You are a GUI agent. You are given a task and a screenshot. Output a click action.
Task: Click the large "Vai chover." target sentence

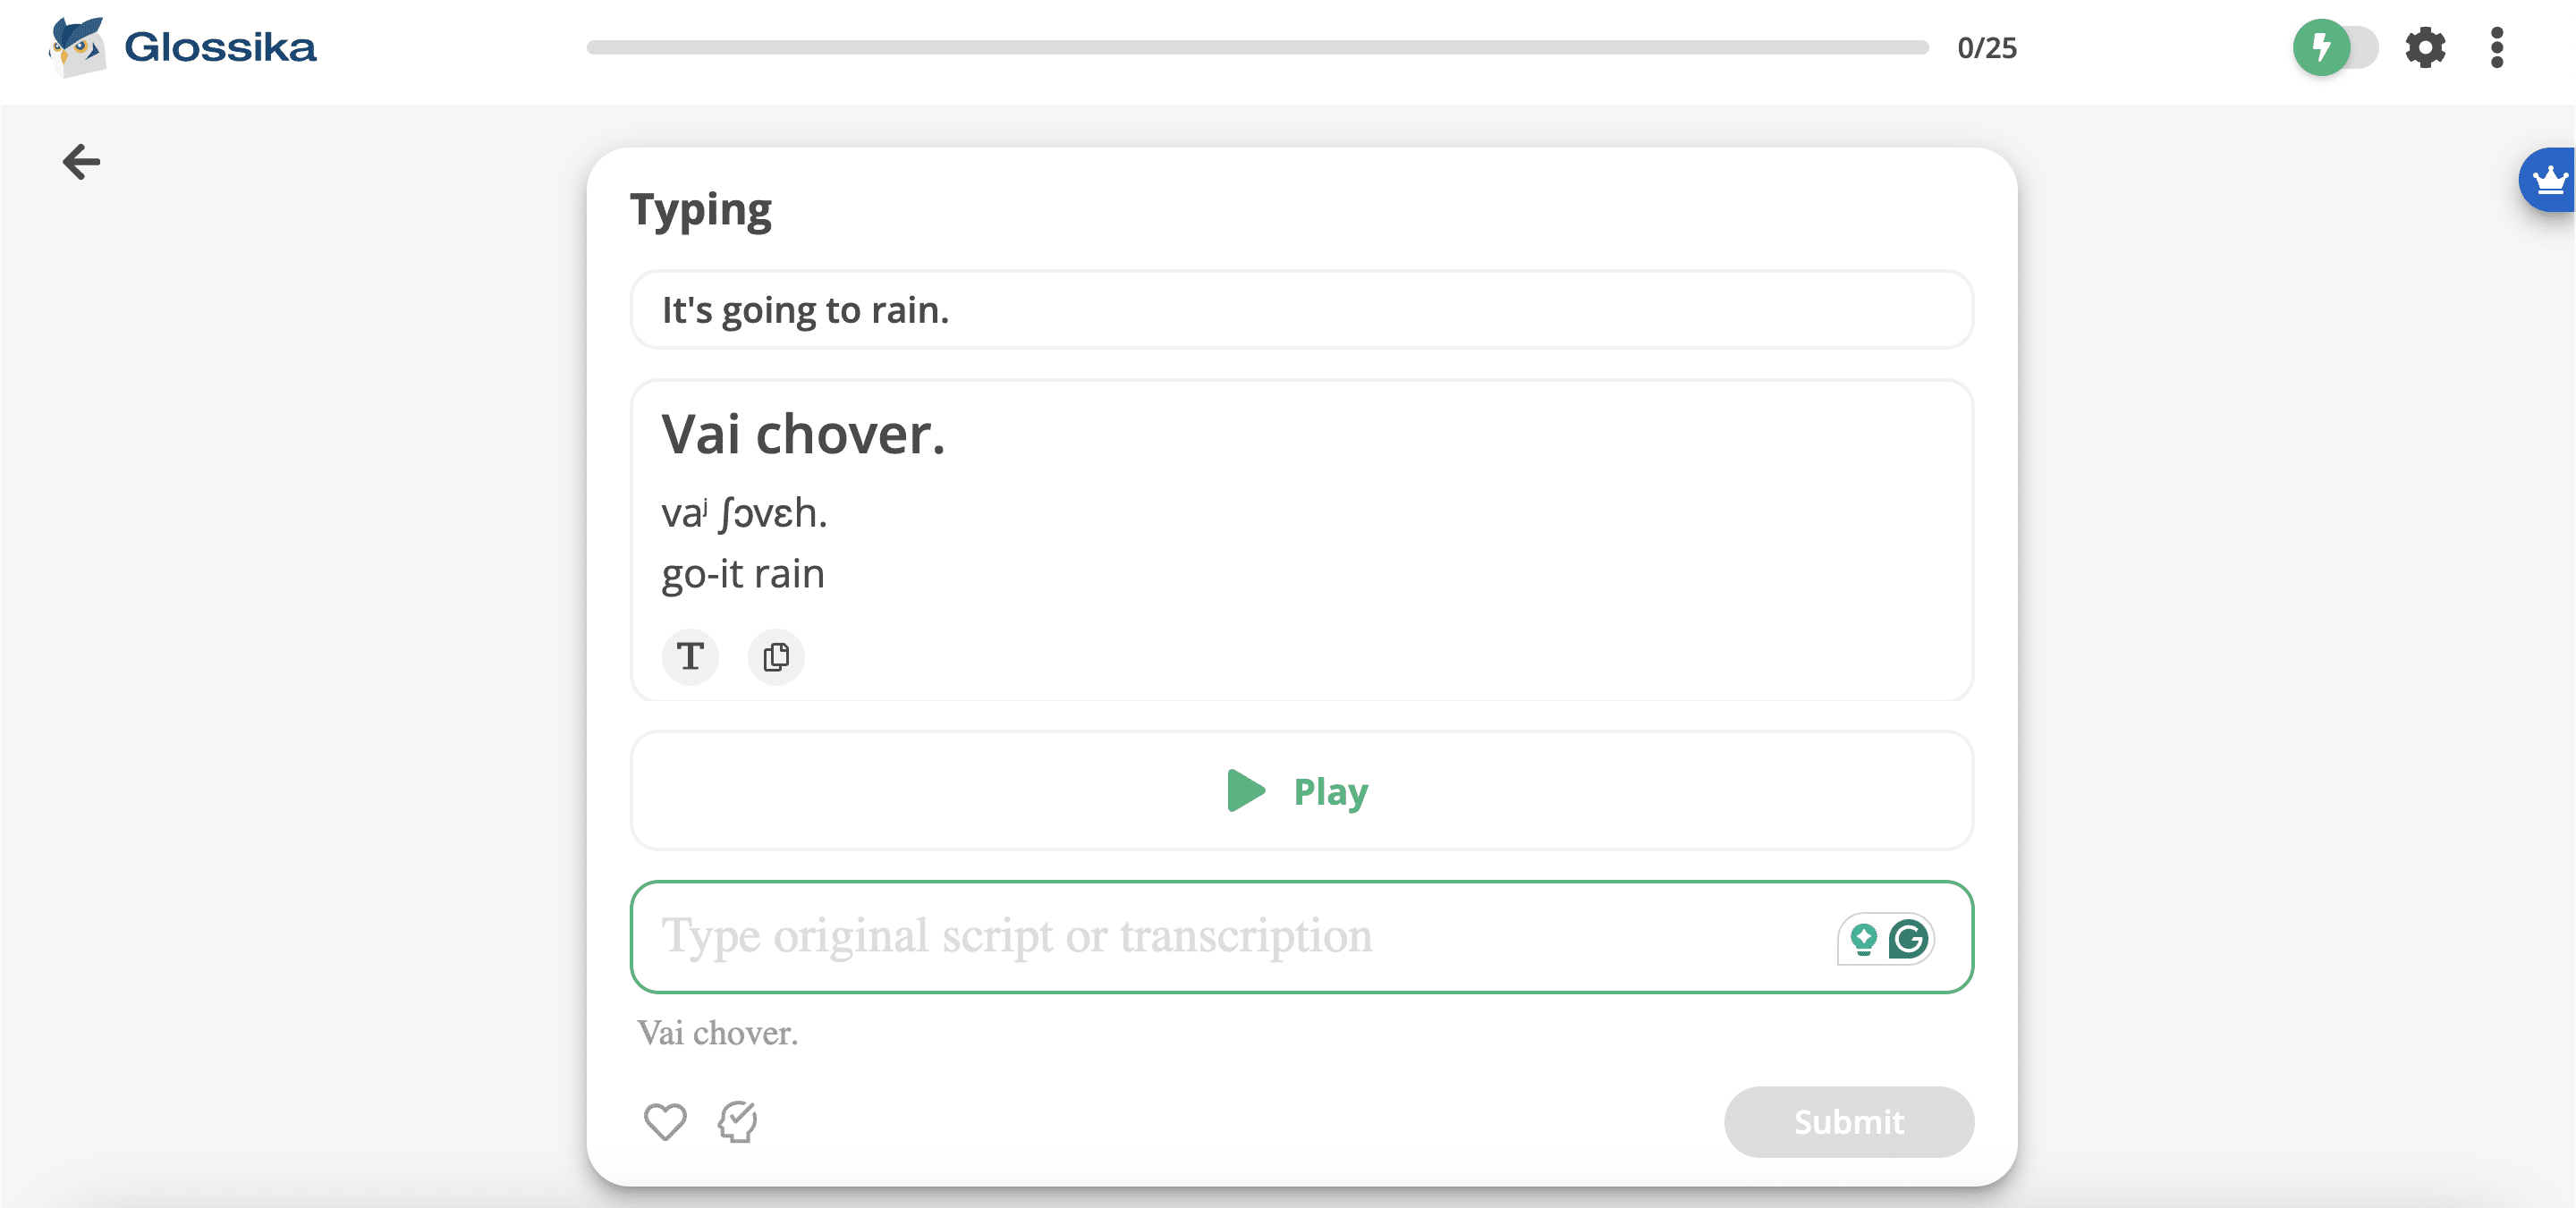pyautogui.click(x=803, y=435)
